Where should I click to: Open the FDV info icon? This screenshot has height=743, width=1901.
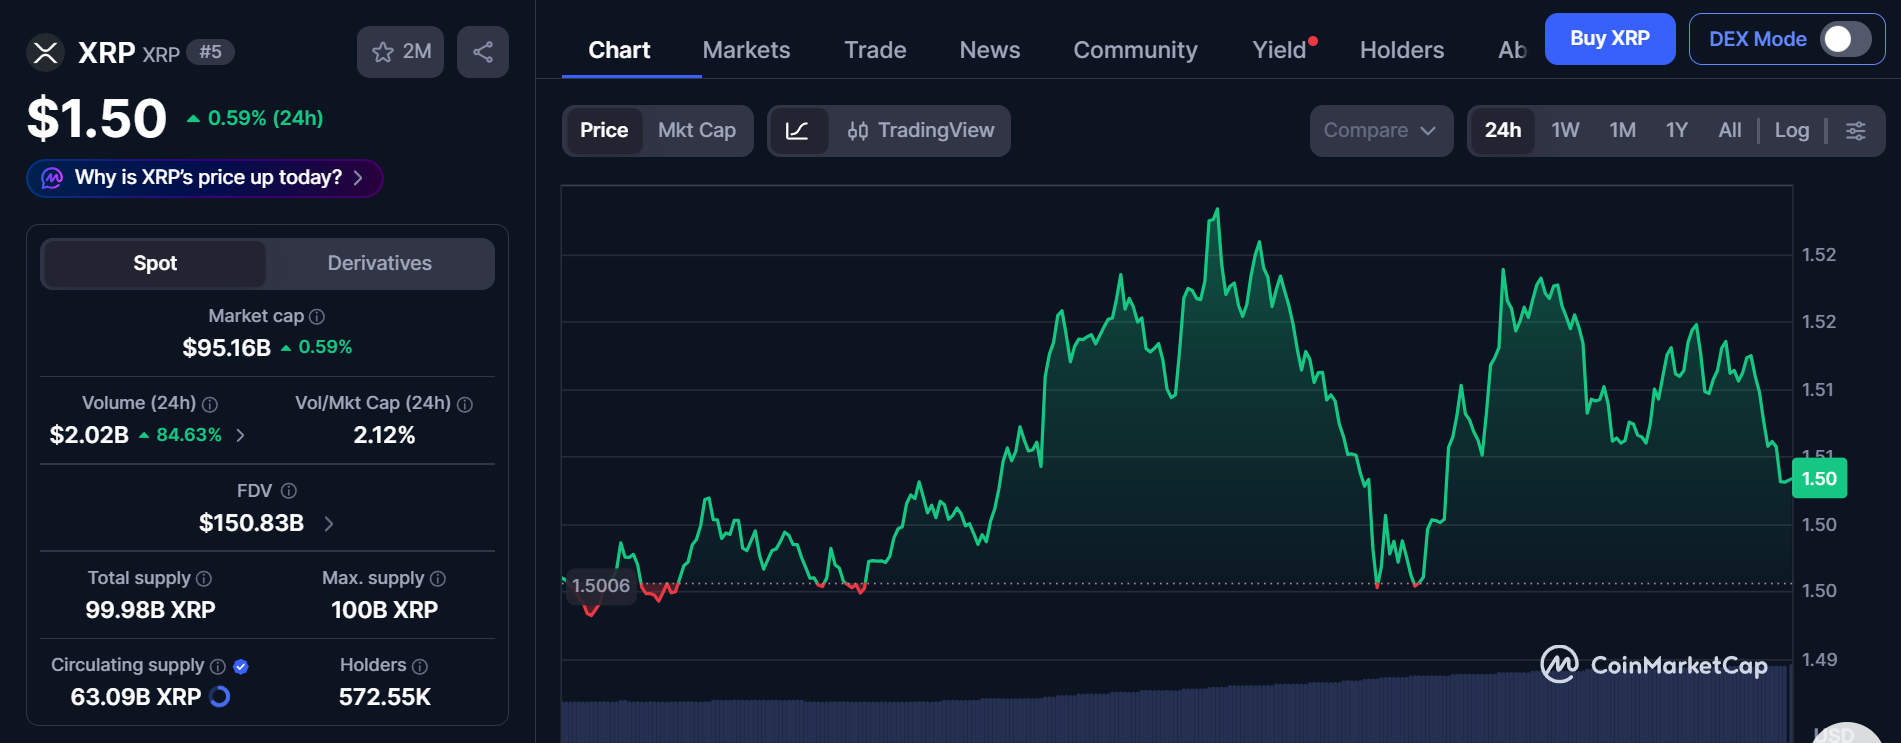tap(289, 491)
